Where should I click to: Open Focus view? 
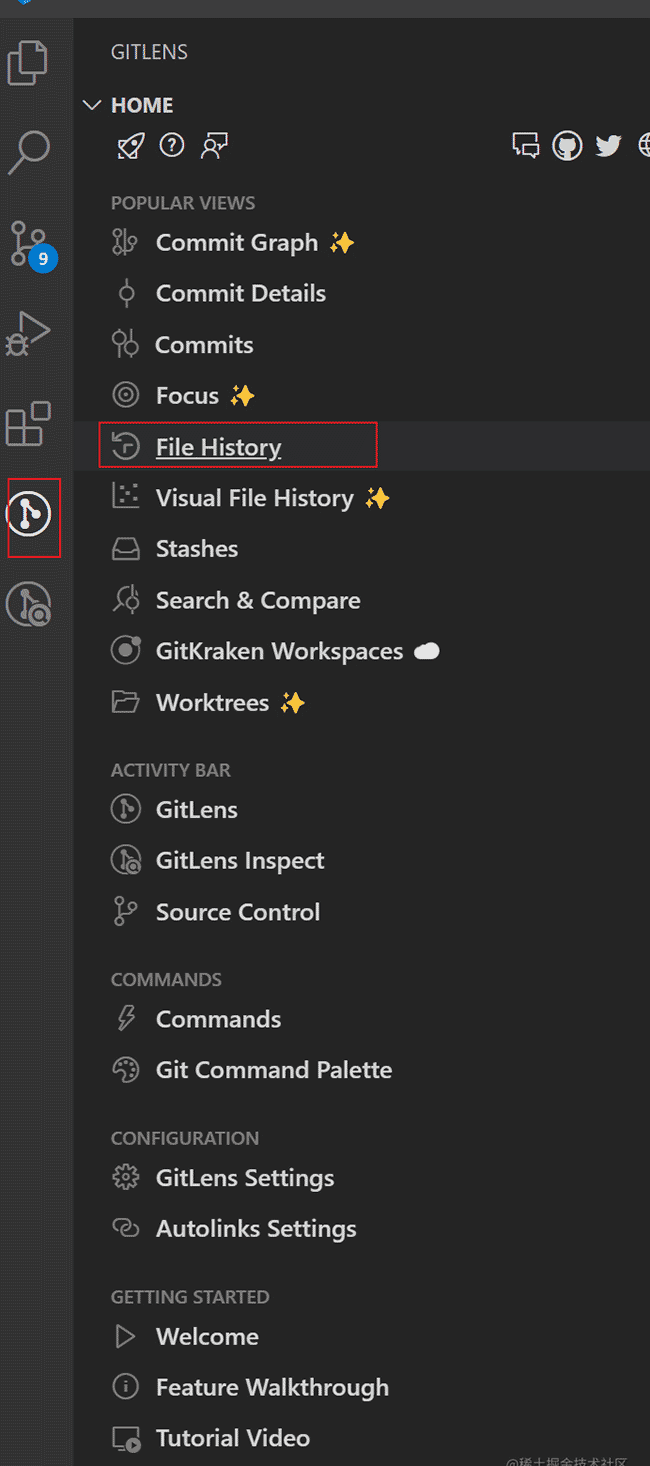tap(187, 396)
